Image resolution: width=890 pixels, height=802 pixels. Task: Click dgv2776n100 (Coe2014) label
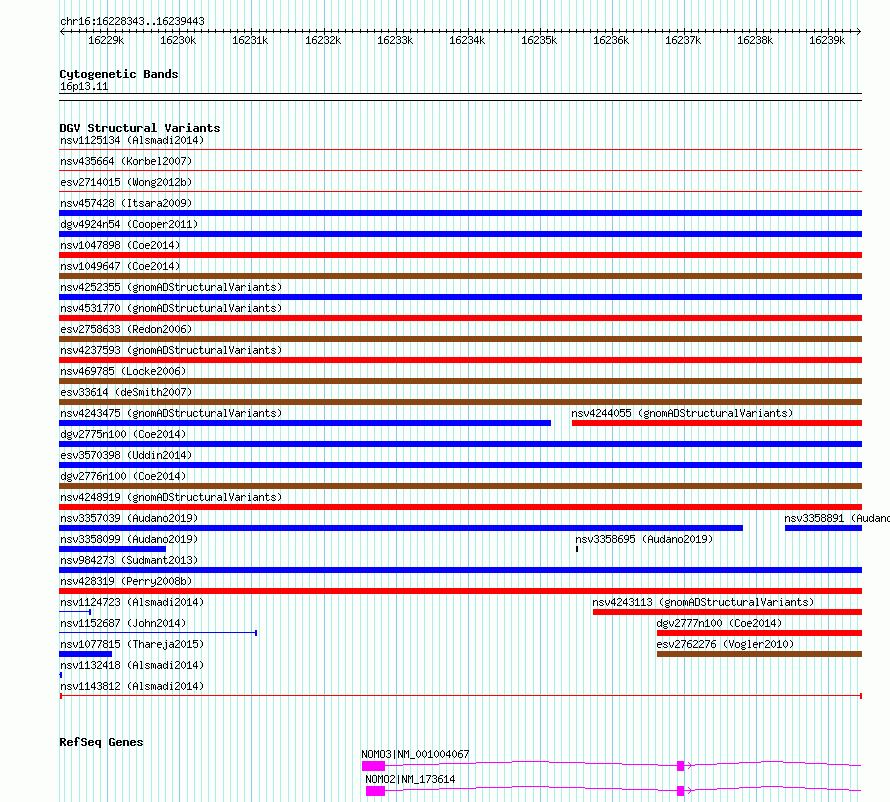pos(123,476)
